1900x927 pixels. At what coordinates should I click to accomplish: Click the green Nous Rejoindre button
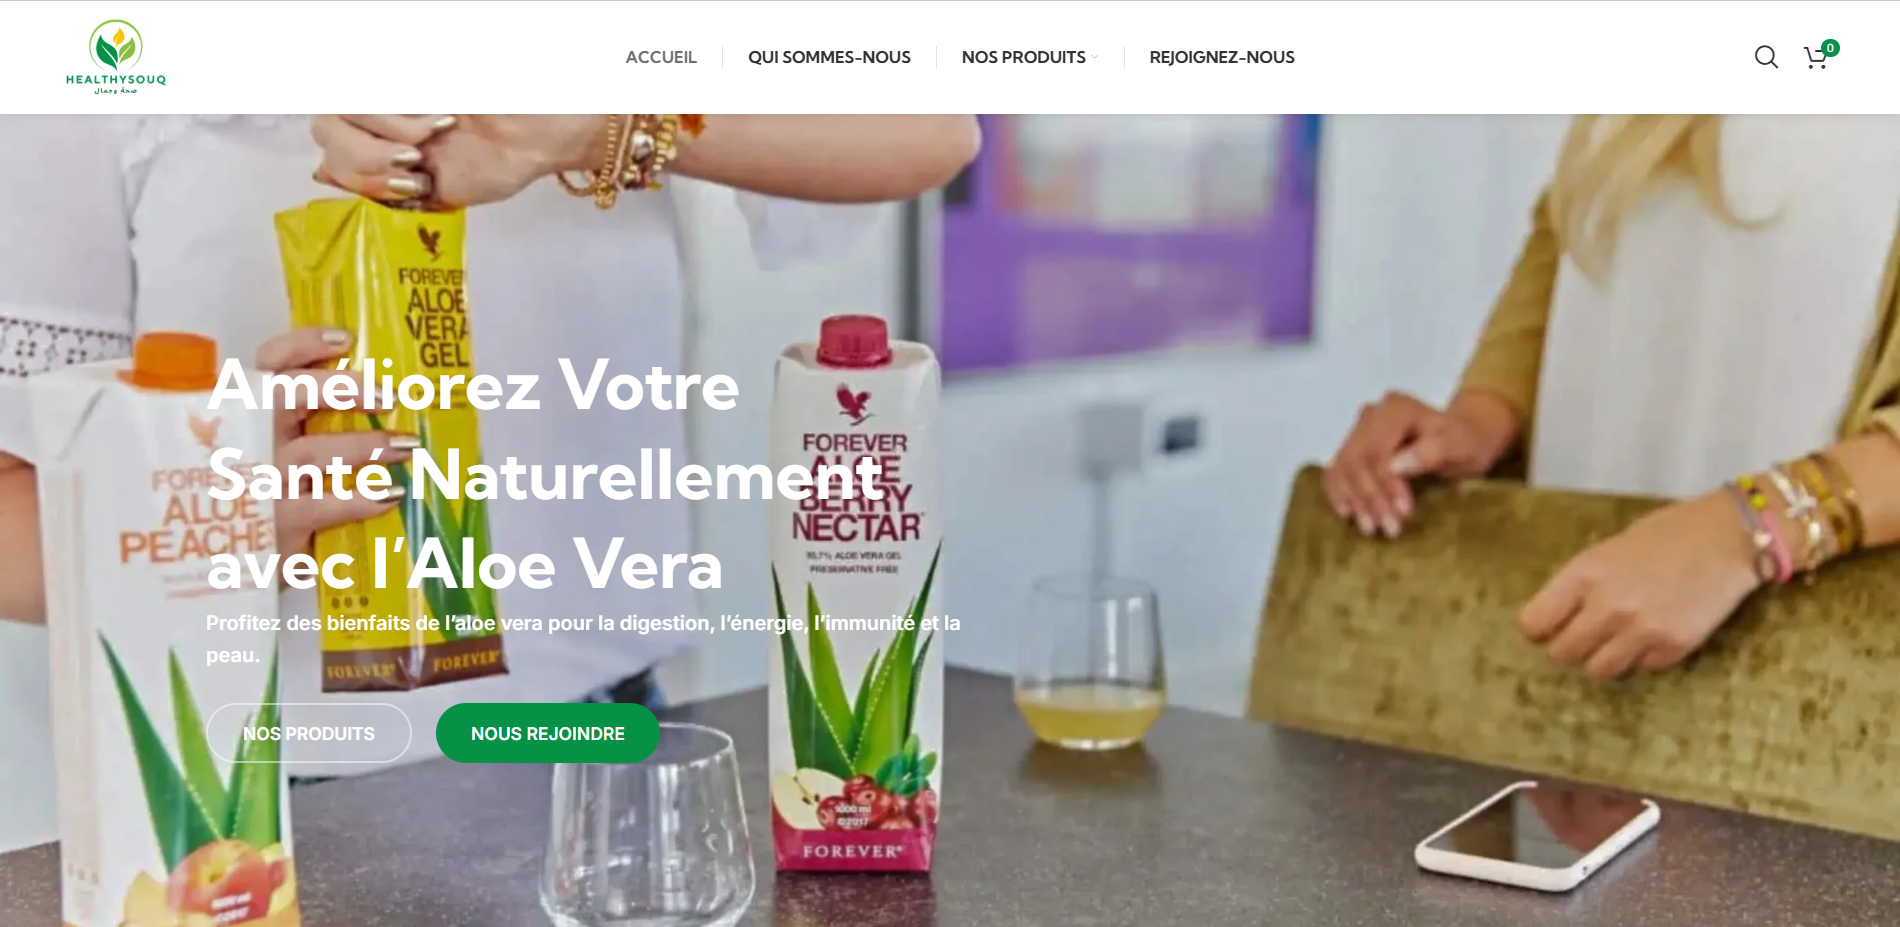tap(548, 733)
